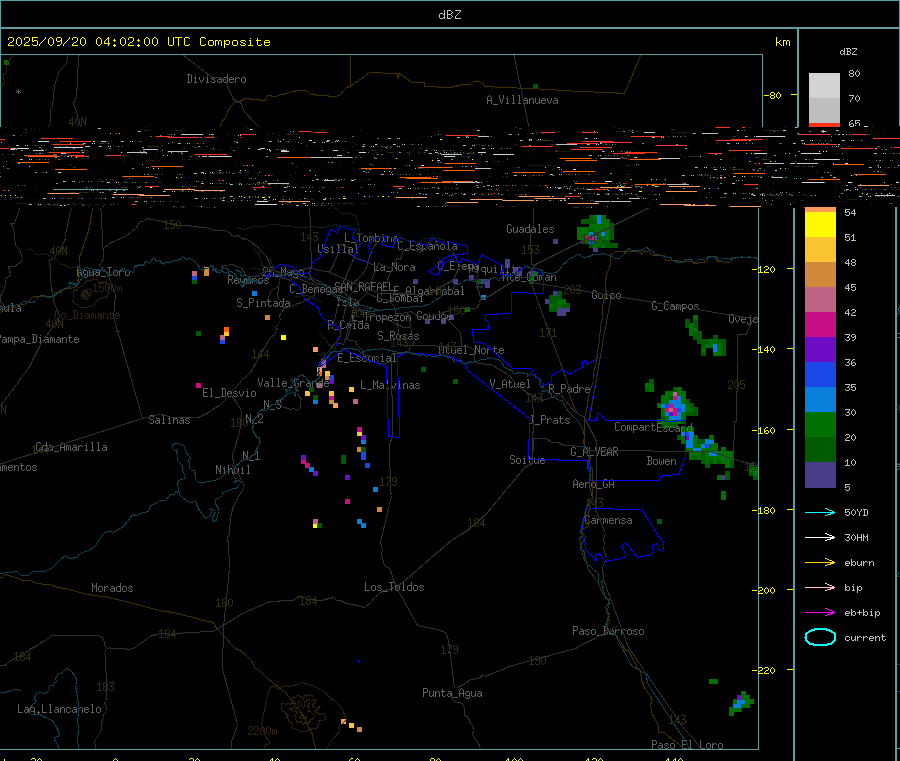Select the Los_Toldos map label

point(394,587)
